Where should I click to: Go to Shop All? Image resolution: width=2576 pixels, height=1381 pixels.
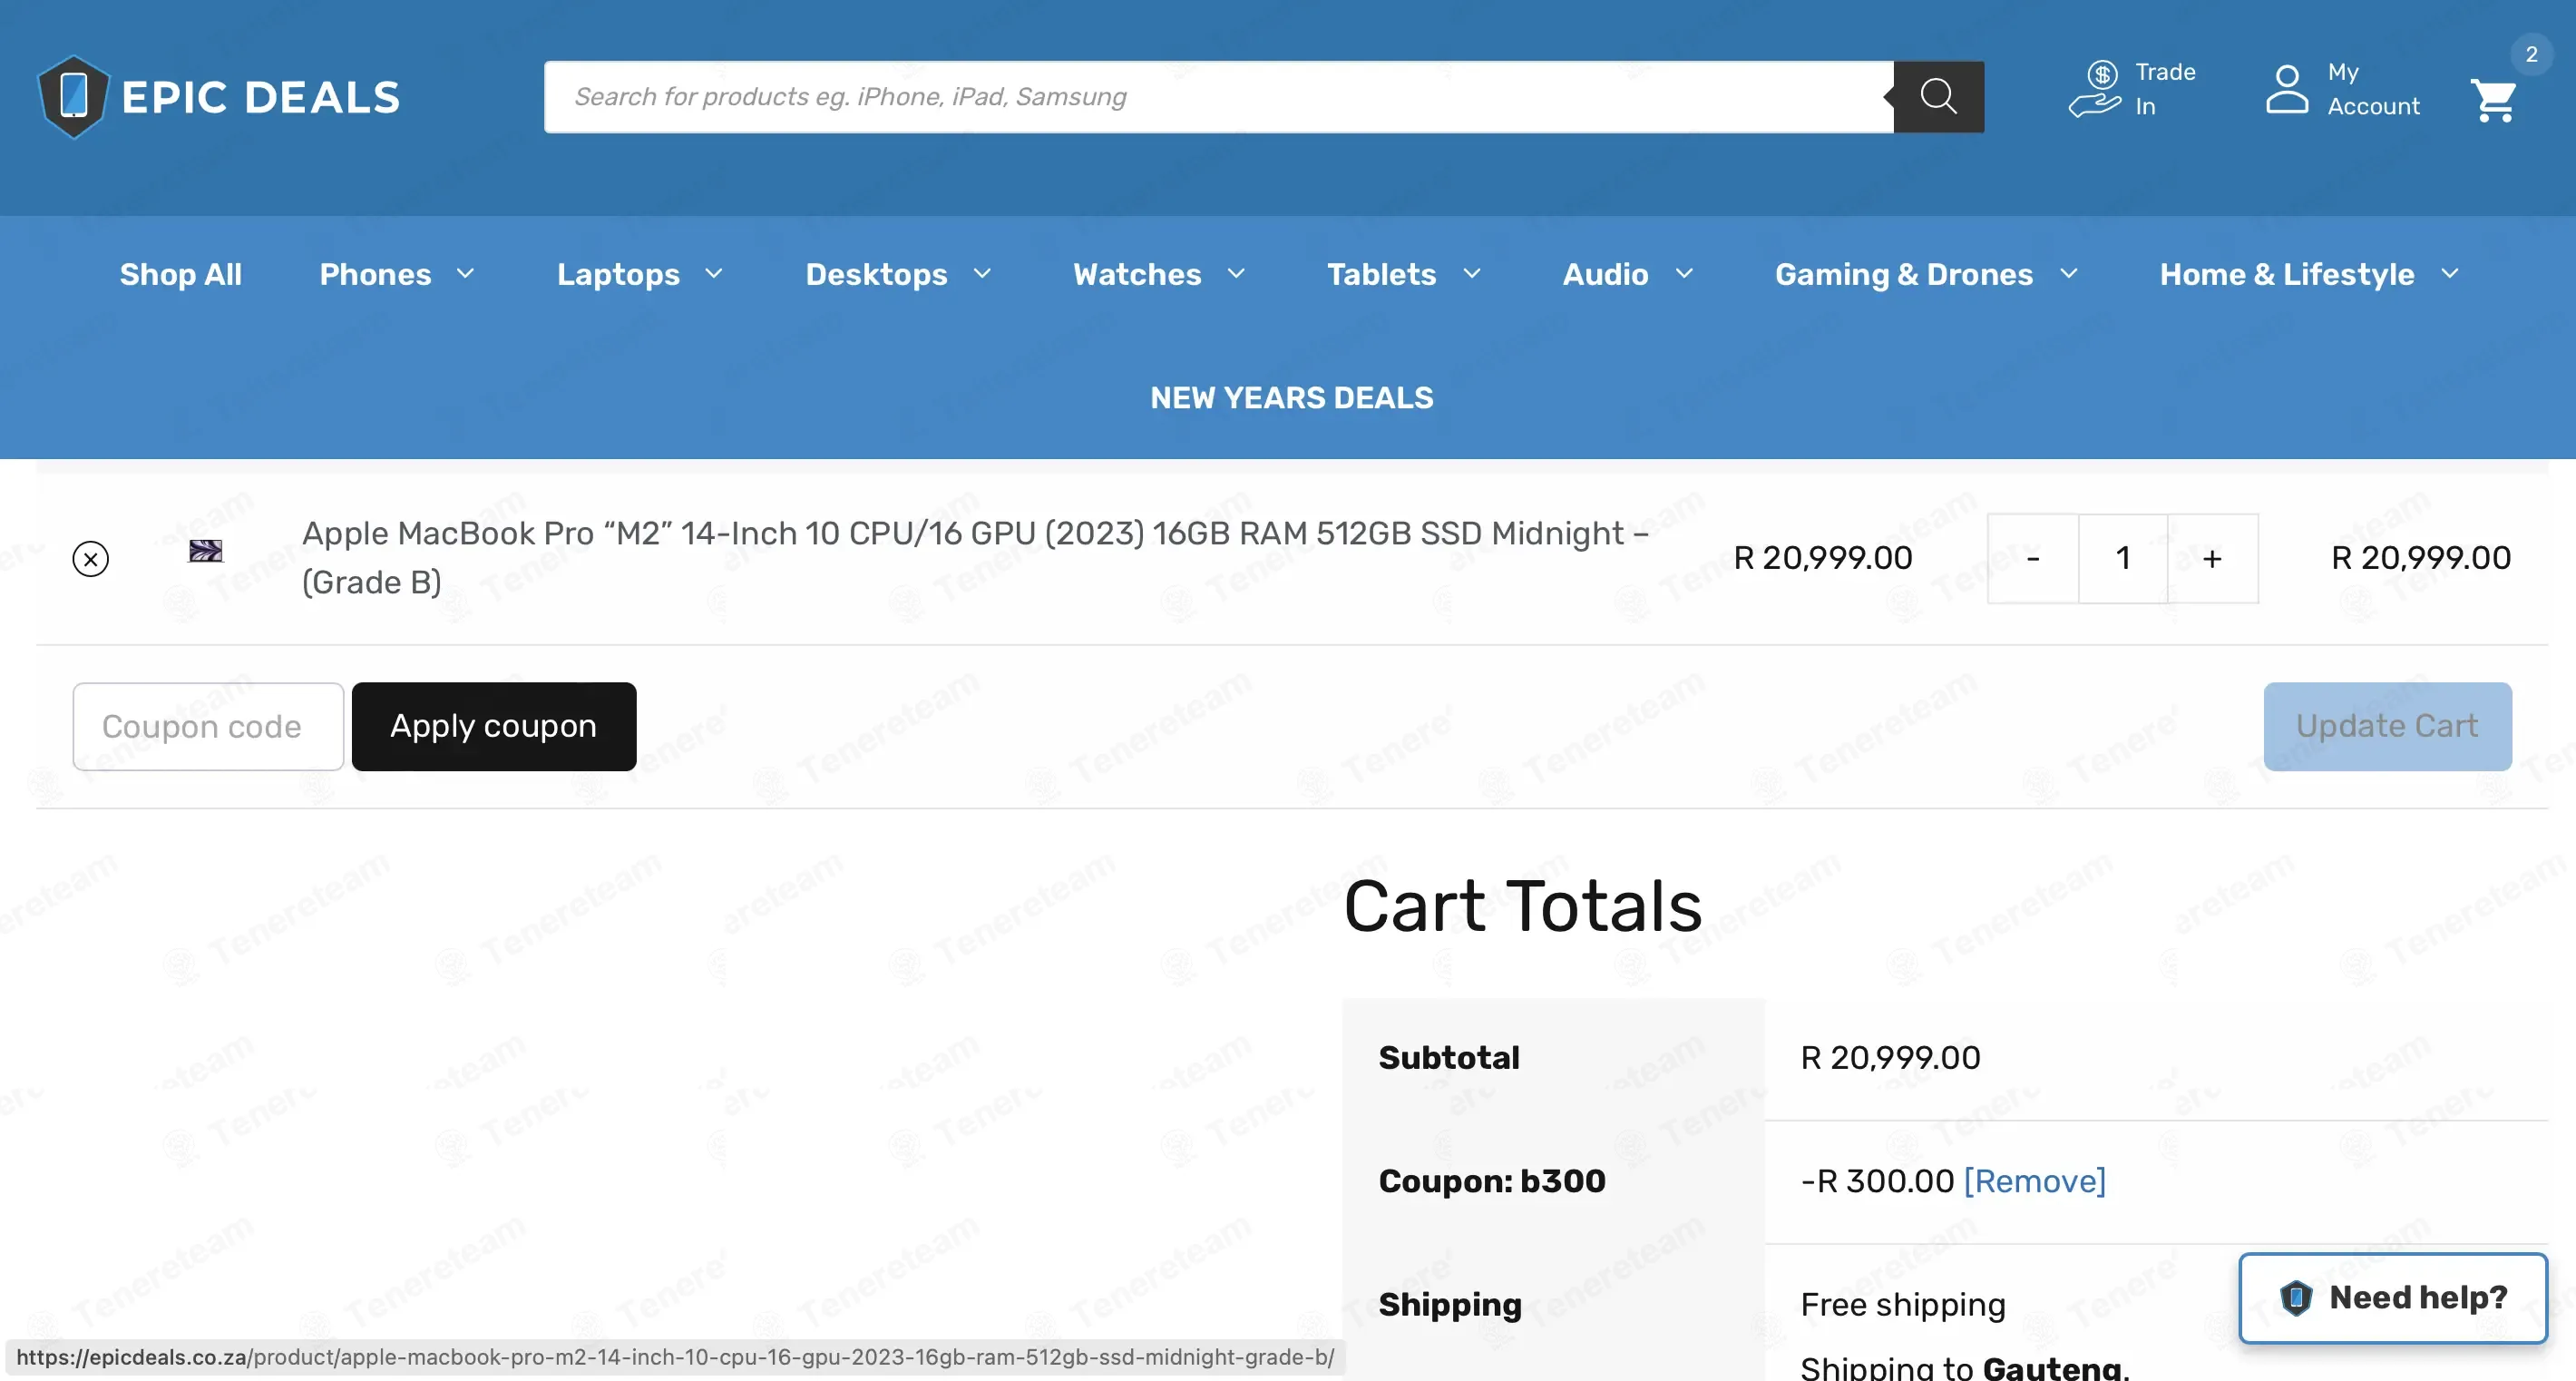(181, 274)
